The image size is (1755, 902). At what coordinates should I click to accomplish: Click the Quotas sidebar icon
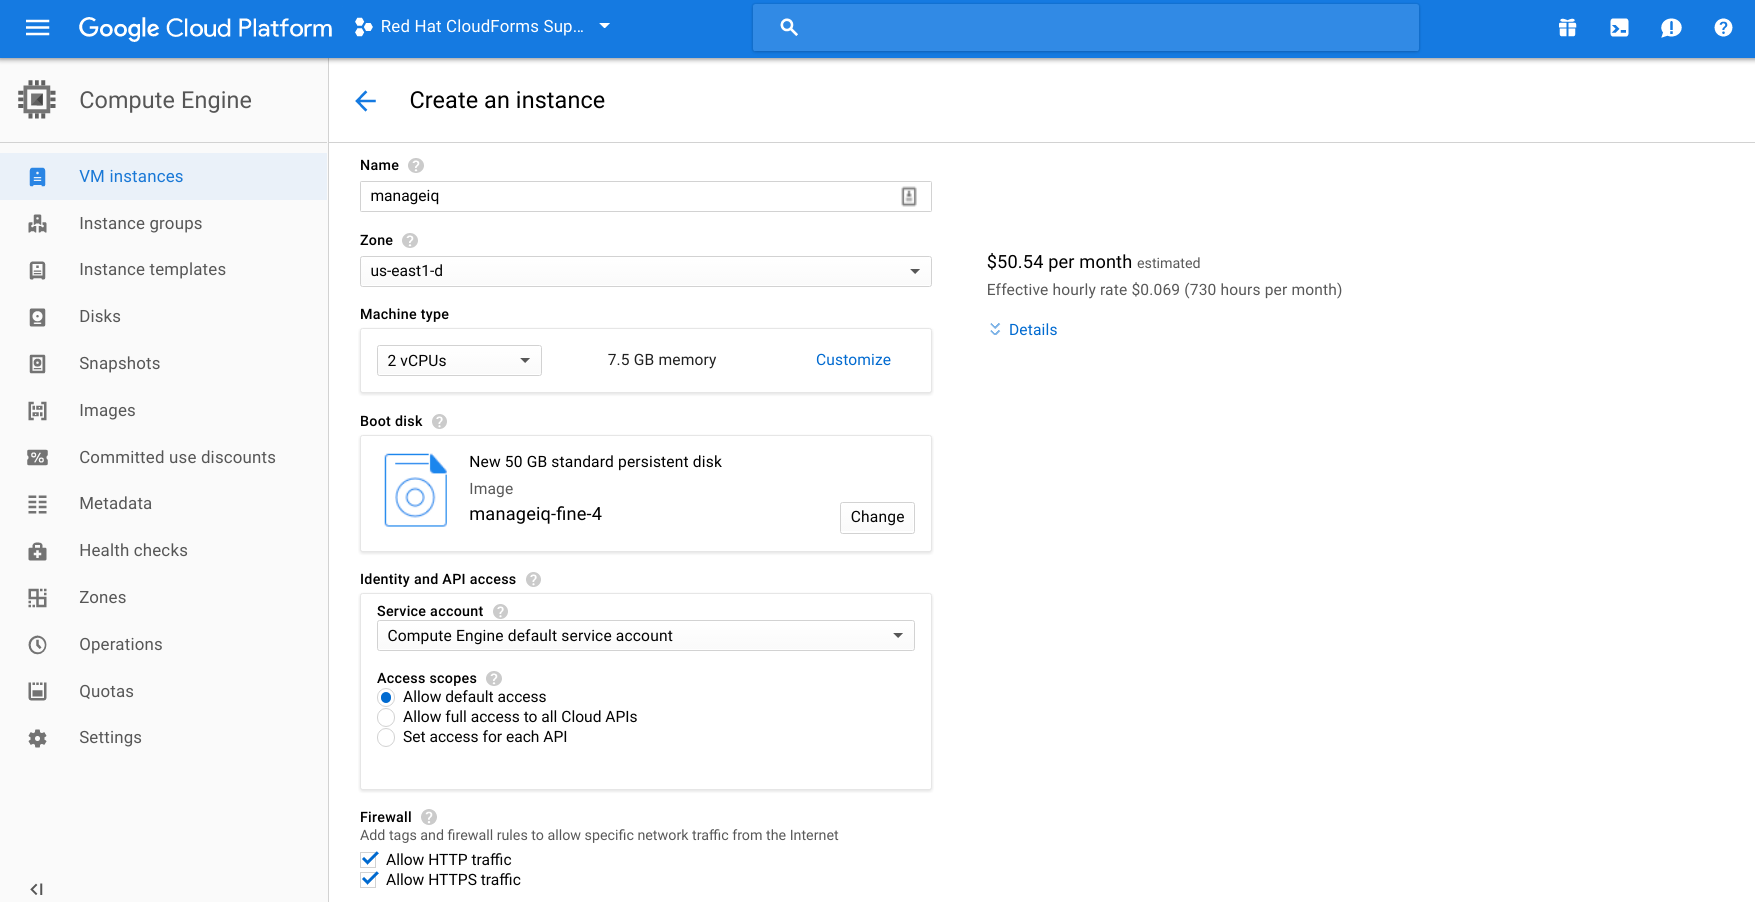pos(38,691)
